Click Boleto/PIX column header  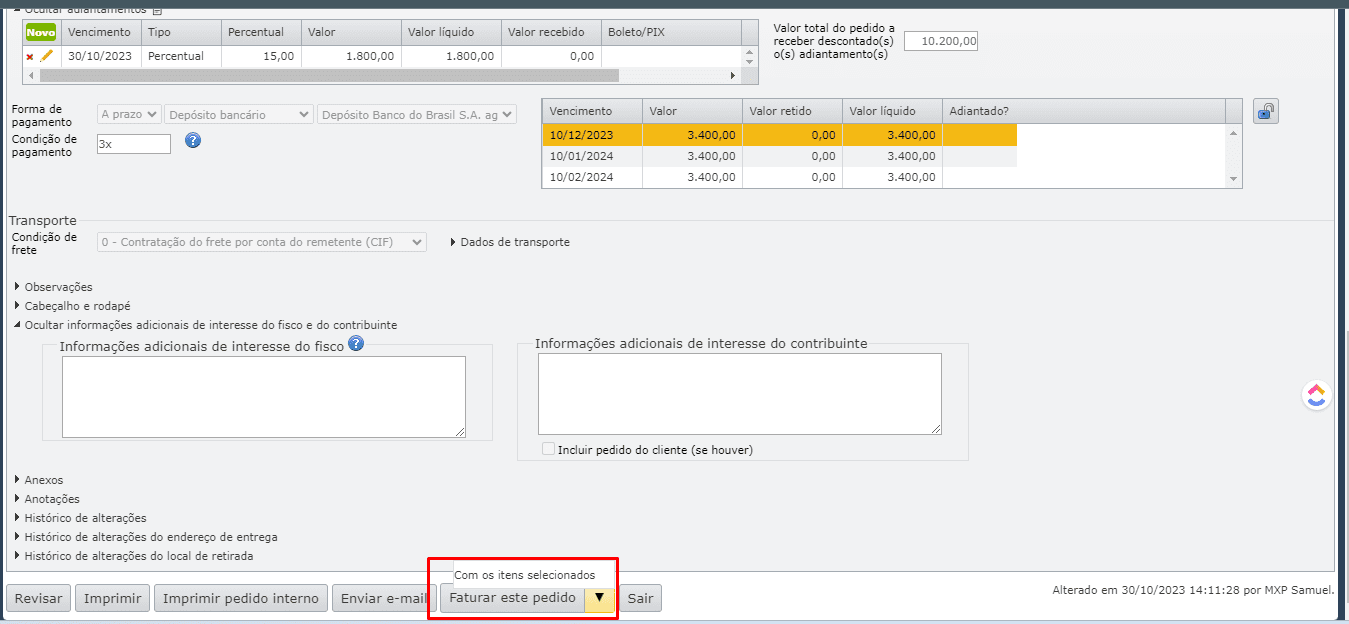(x=671, y=33)
